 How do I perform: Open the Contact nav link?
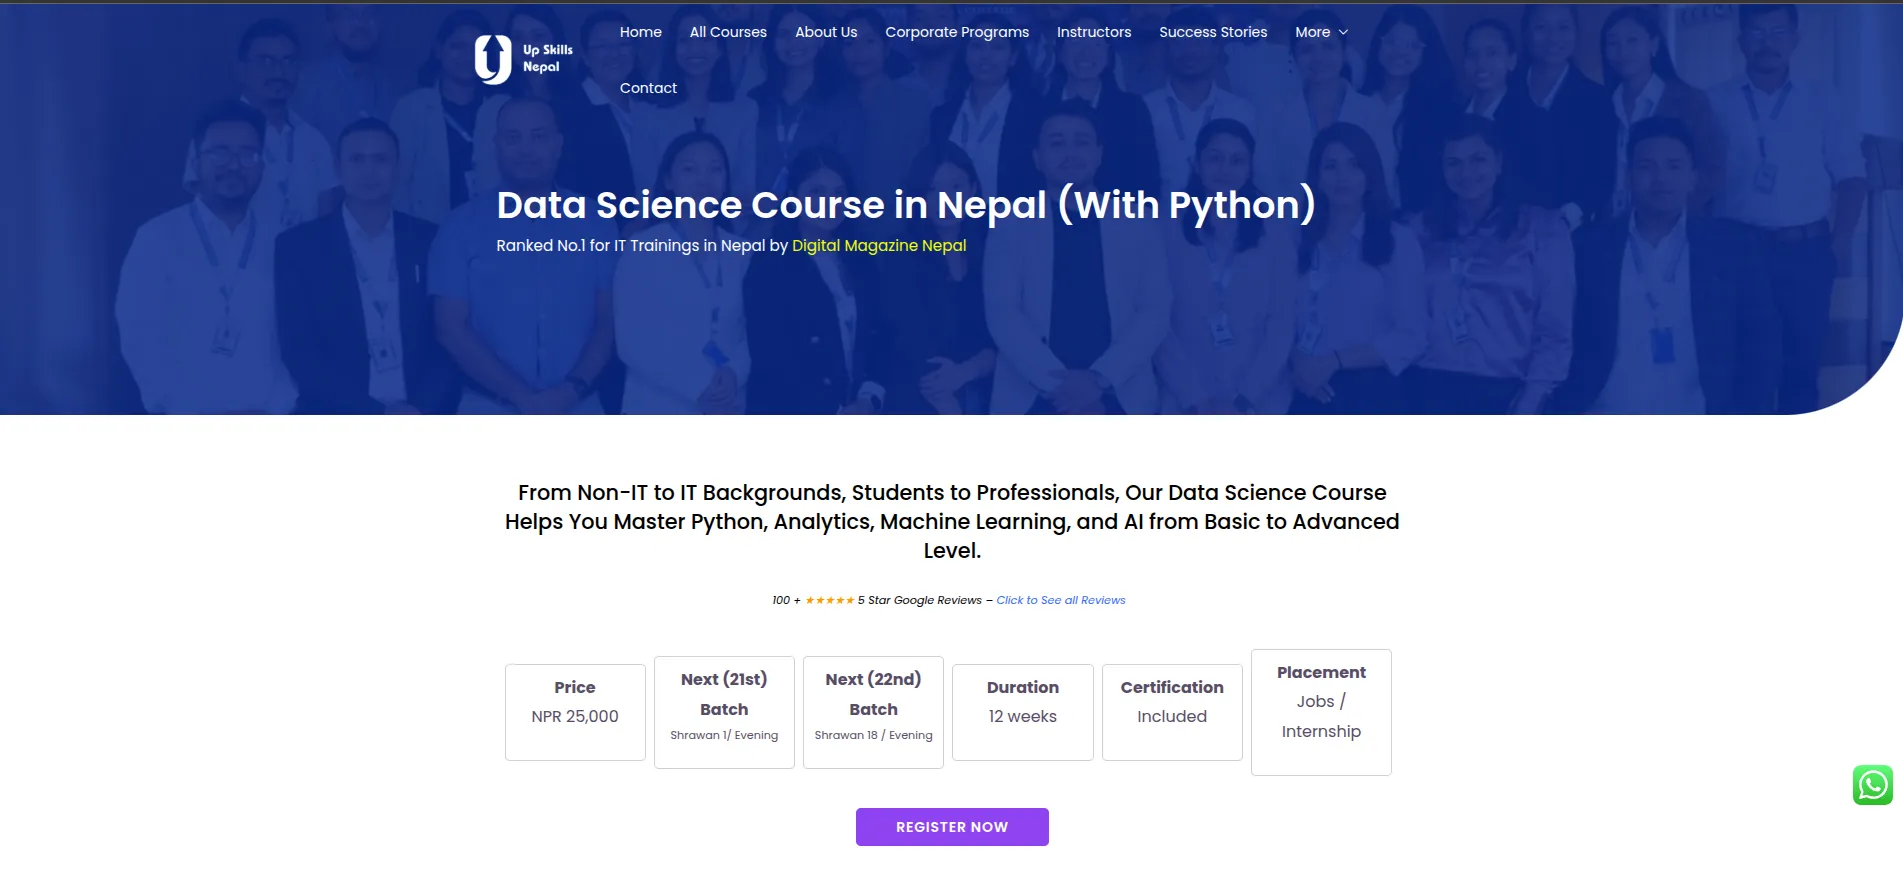(x=648, y=88)
